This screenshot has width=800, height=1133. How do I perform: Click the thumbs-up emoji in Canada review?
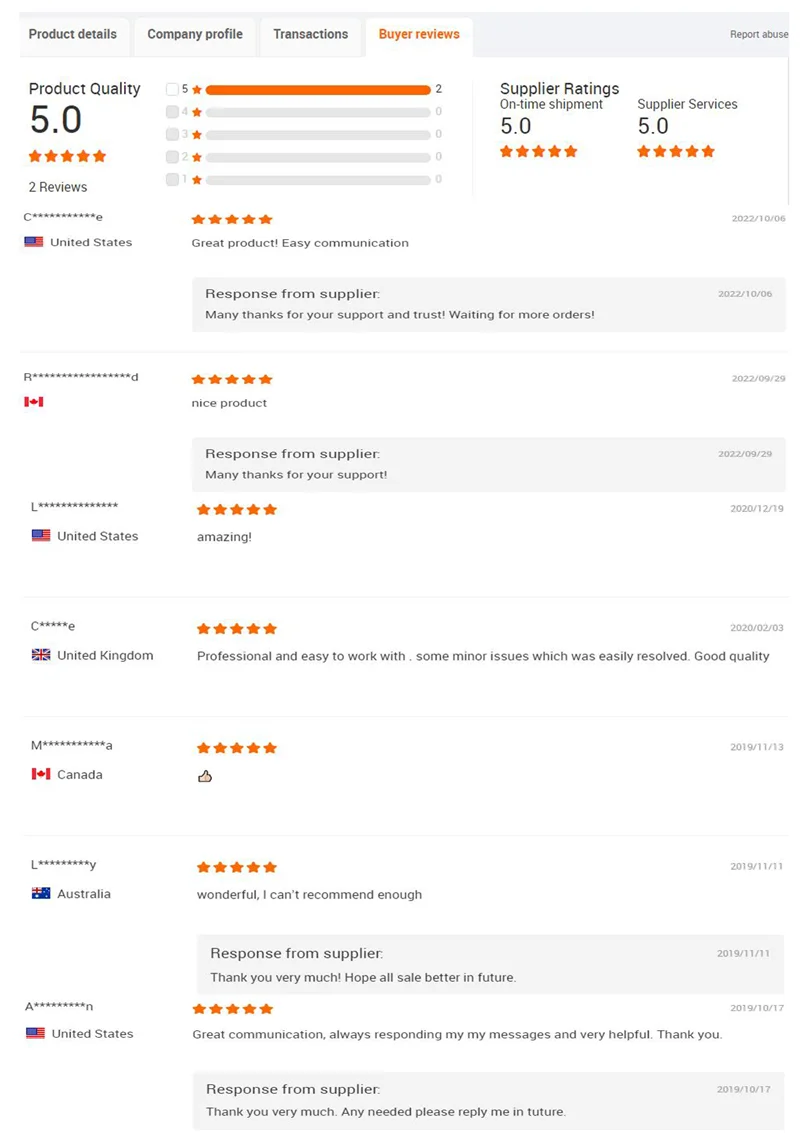pos(205,776)
